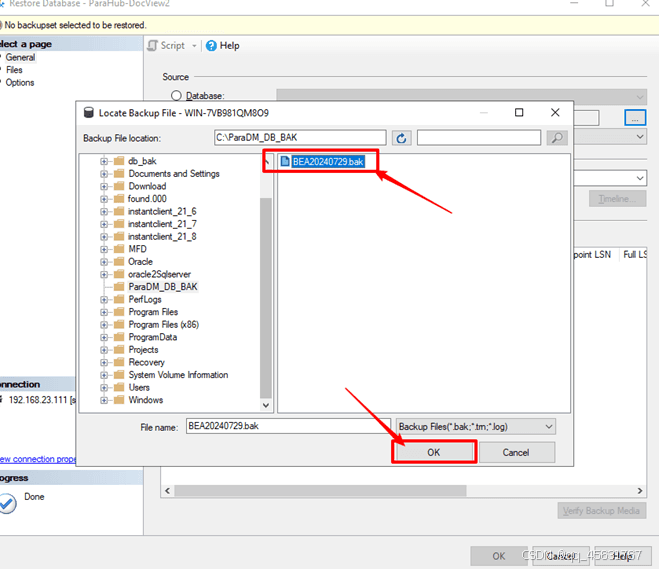Click the search text box in dialog

pyautogui.click(x=479, y=138)
